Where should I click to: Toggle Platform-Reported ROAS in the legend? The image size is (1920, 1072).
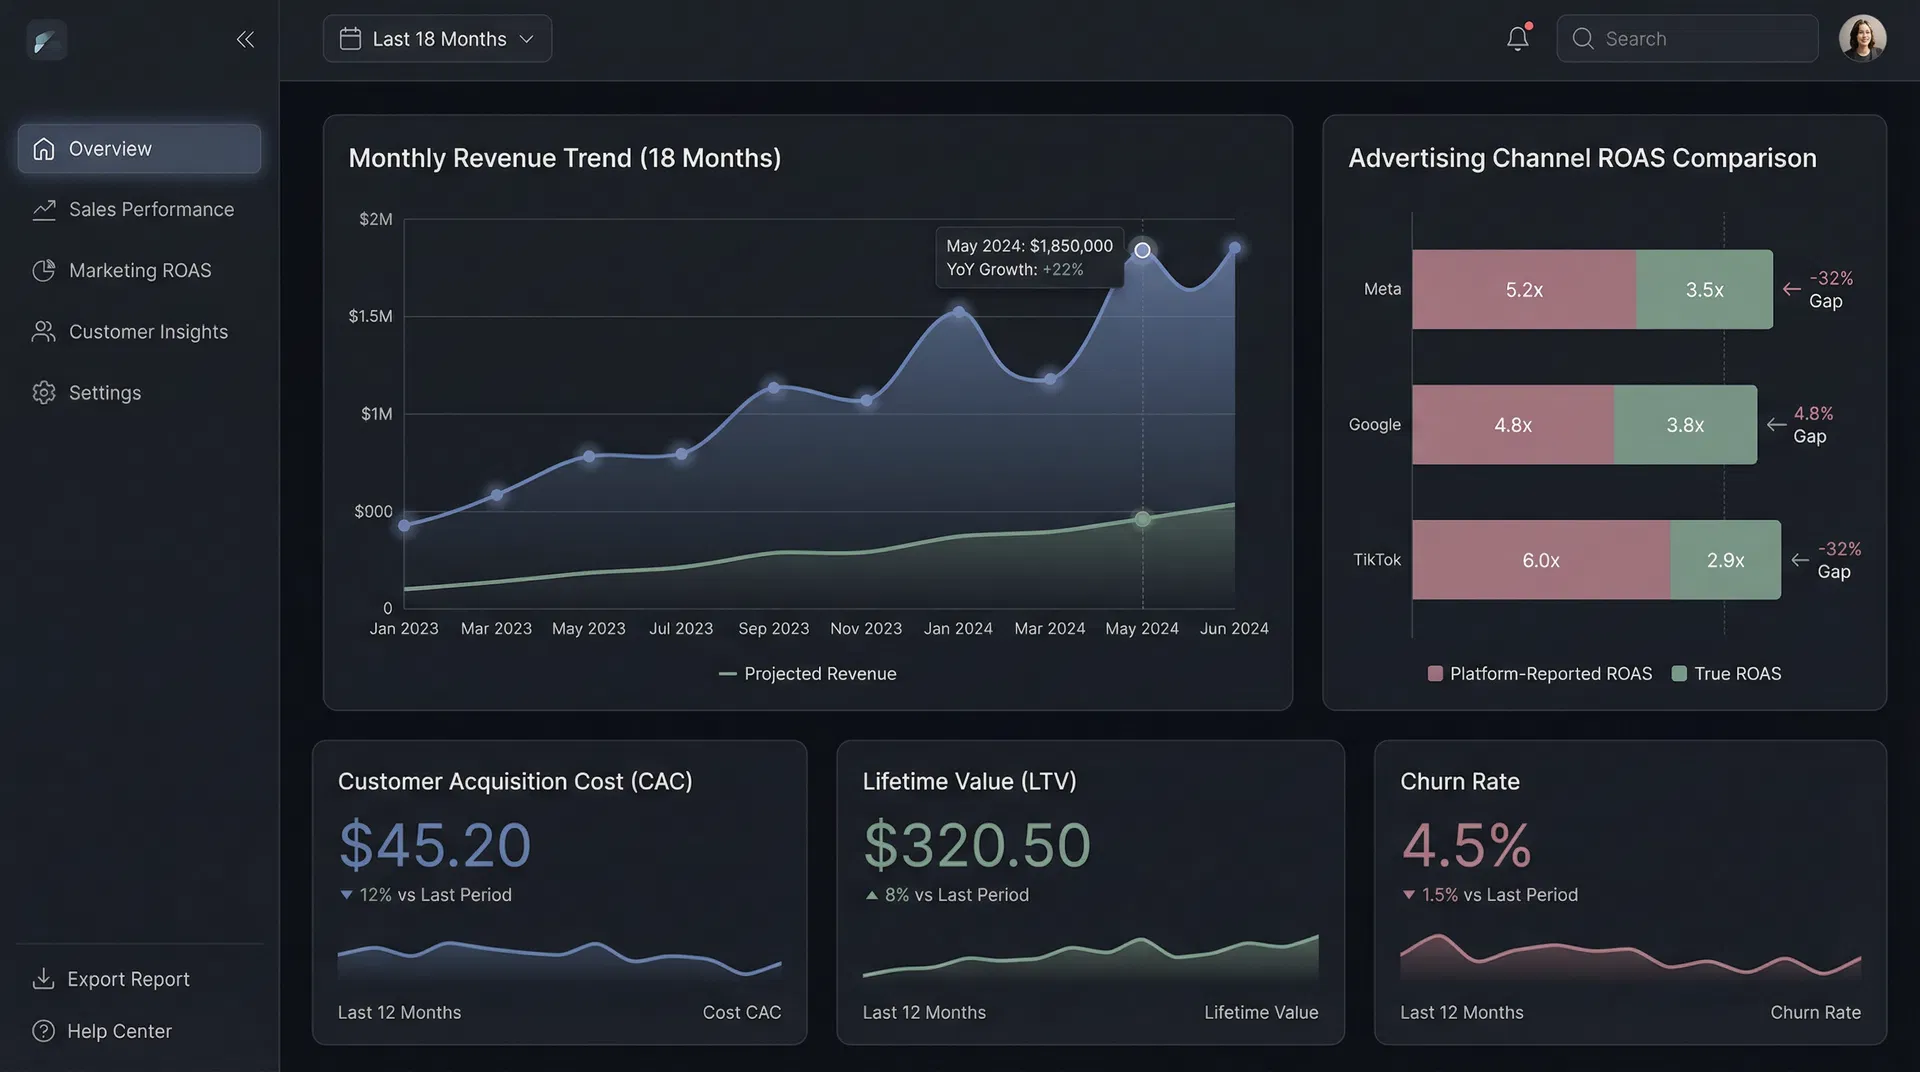pos(1538,673)
